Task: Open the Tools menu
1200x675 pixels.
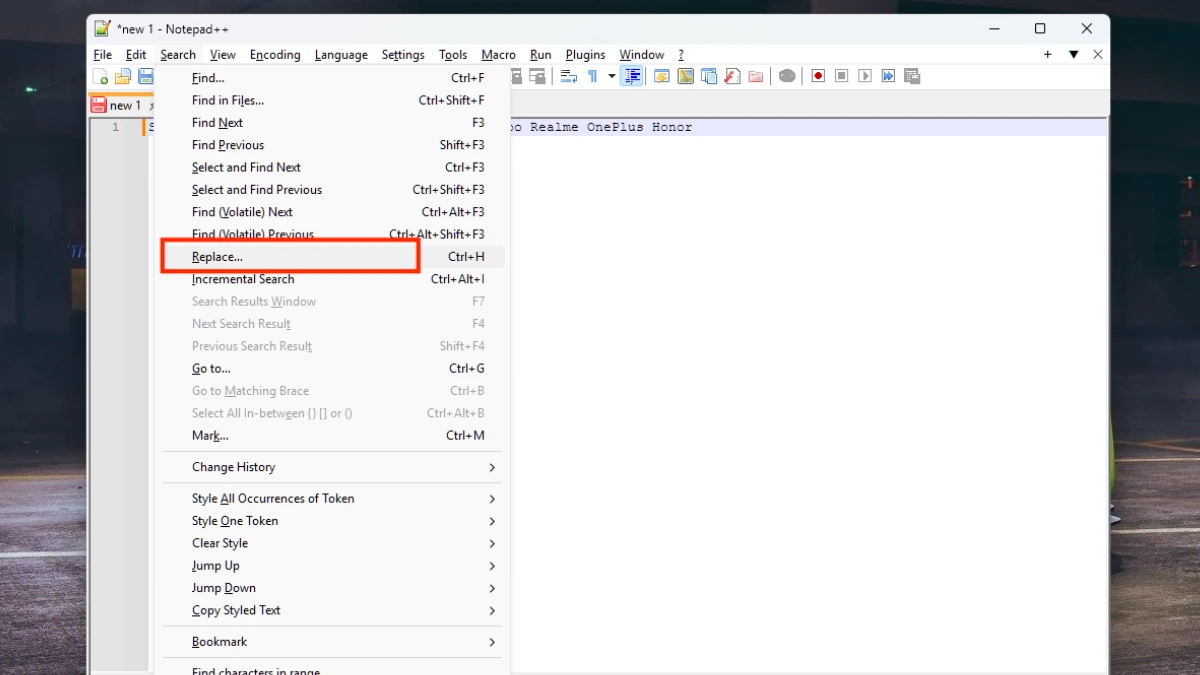Action: (453, 55)
